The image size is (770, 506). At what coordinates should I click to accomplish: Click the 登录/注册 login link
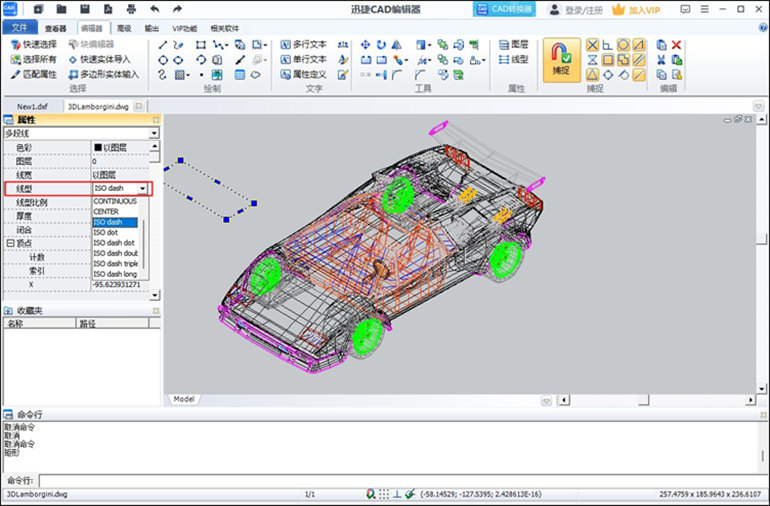click(x=576, y=9)
